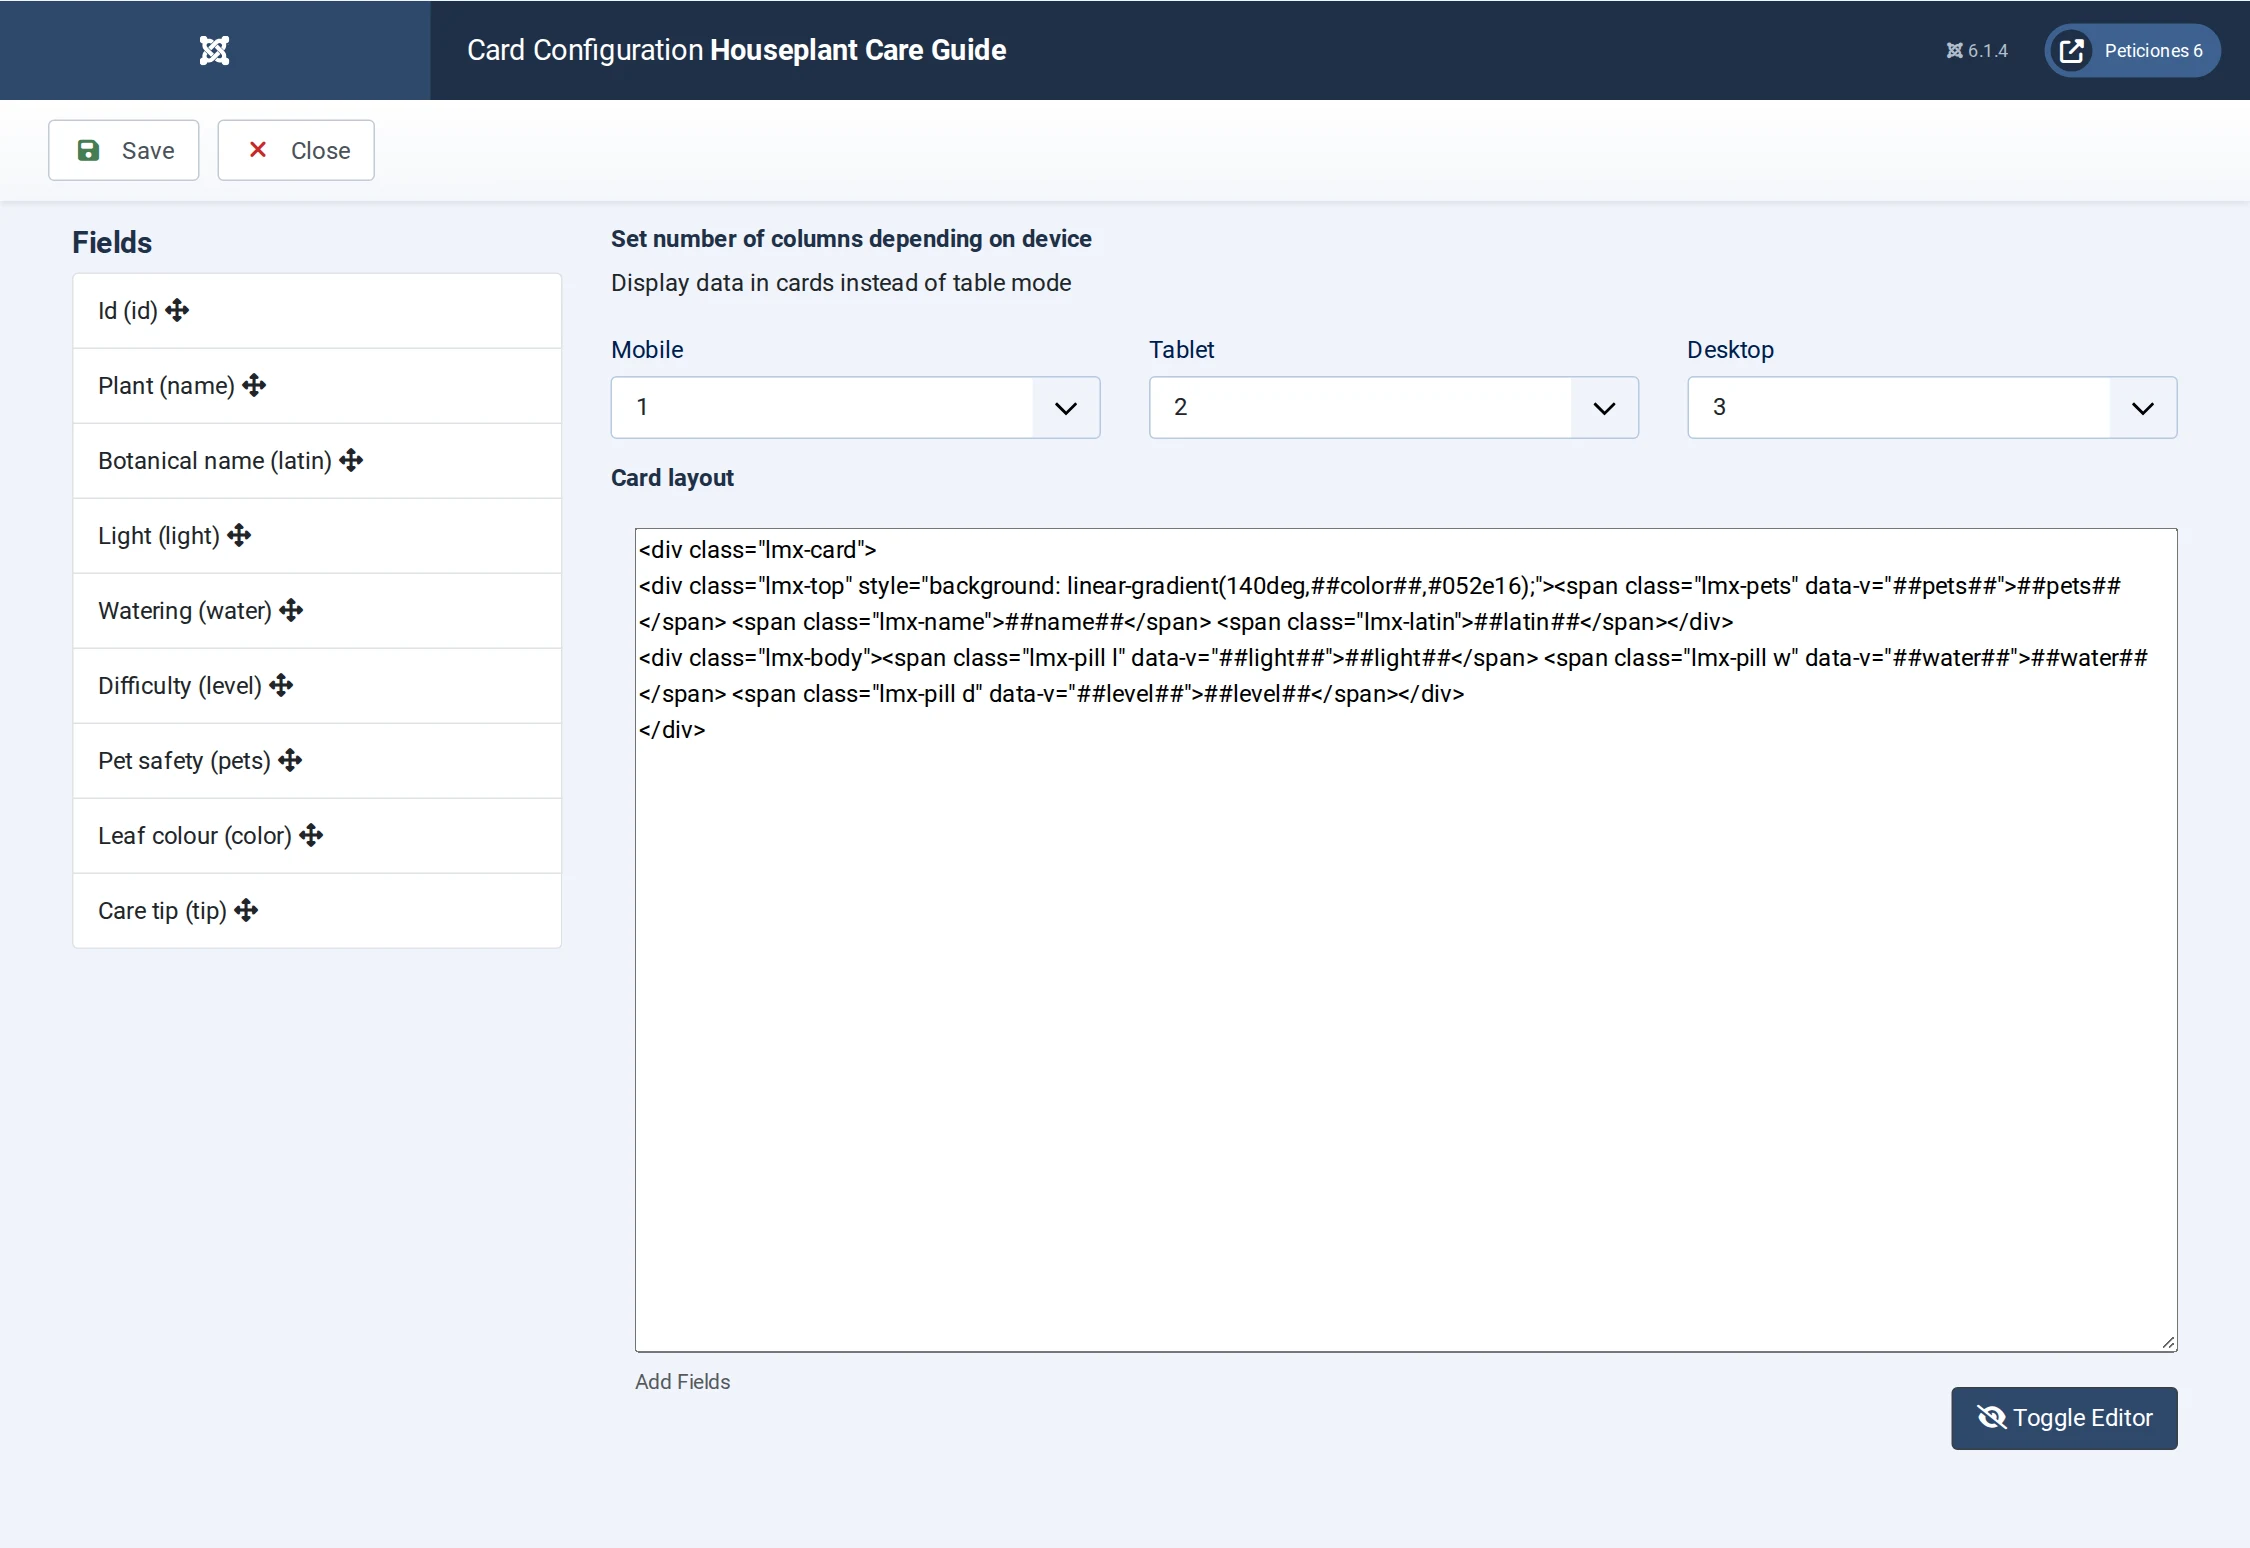Click the move icon beside Leaf colour (color)
This screenshot has width=2250, height=1548.
click(311, 836)
